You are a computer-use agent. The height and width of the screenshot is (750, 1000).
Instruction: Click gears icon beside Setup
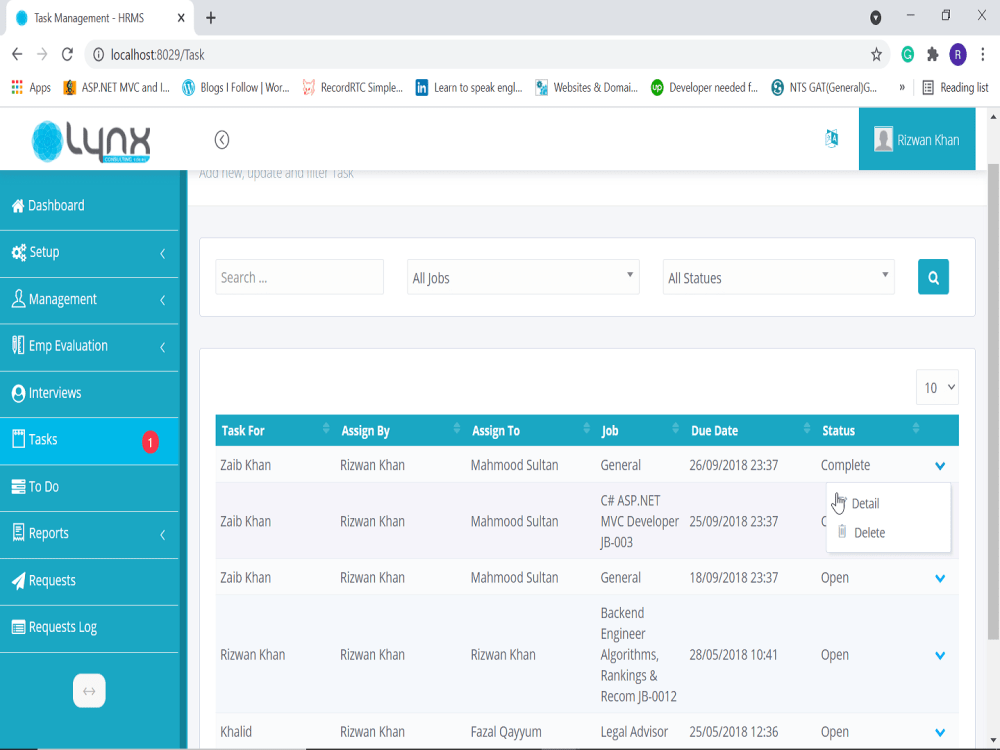18,253
